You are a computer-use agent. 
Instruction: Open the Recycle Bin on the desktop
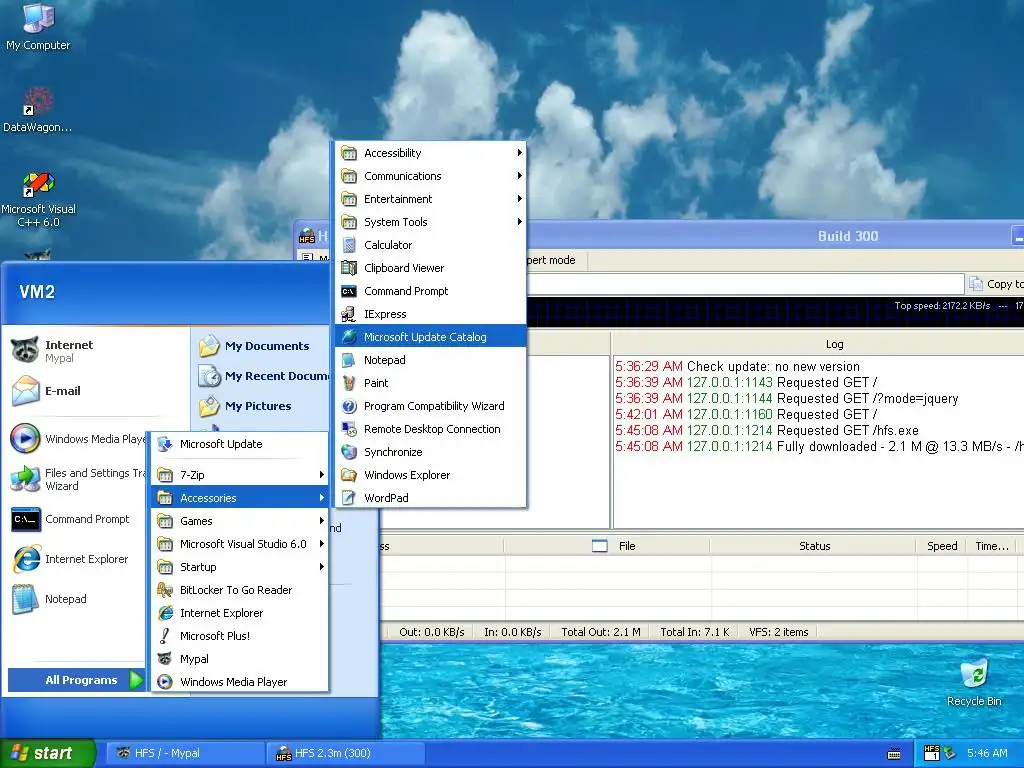click(x=974, y=683)
